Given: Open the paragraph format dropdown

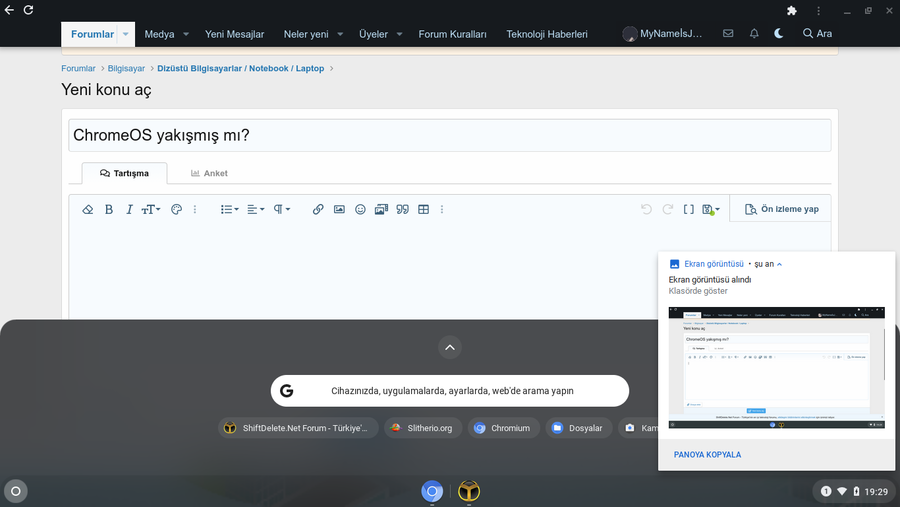Looking at the screenshot, I should click(x=281, y=210).
